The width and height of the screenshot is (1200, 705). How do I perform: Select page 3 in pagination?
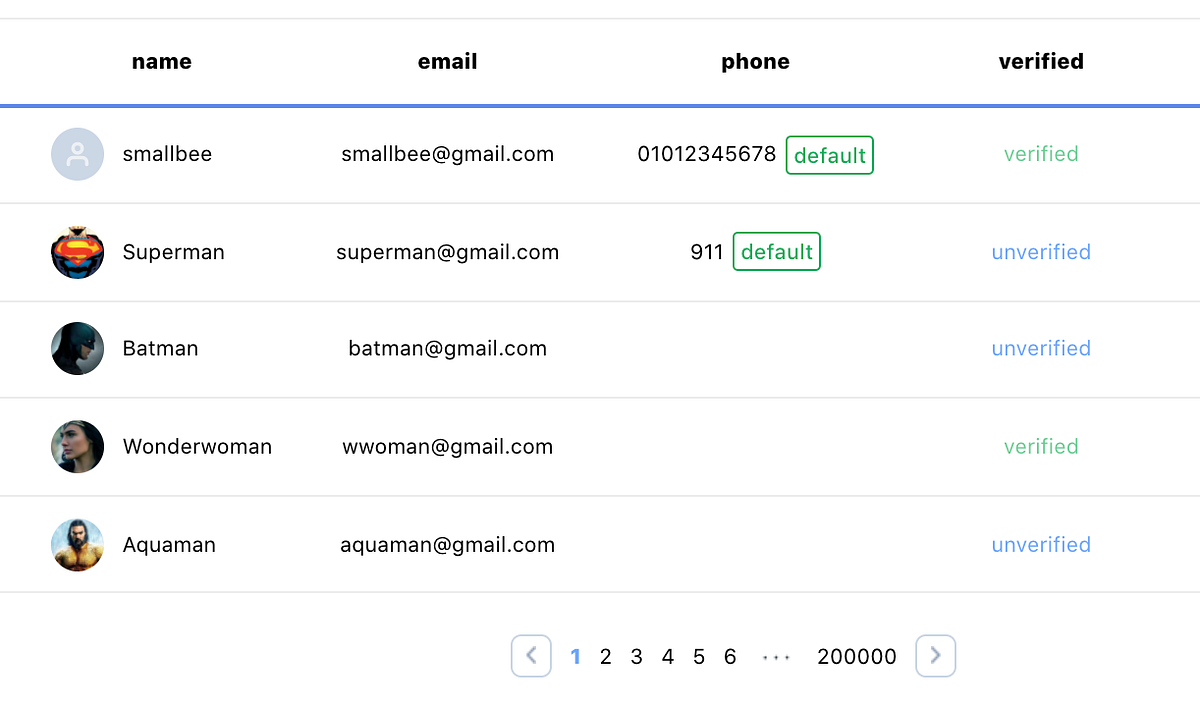coord(636,656)
